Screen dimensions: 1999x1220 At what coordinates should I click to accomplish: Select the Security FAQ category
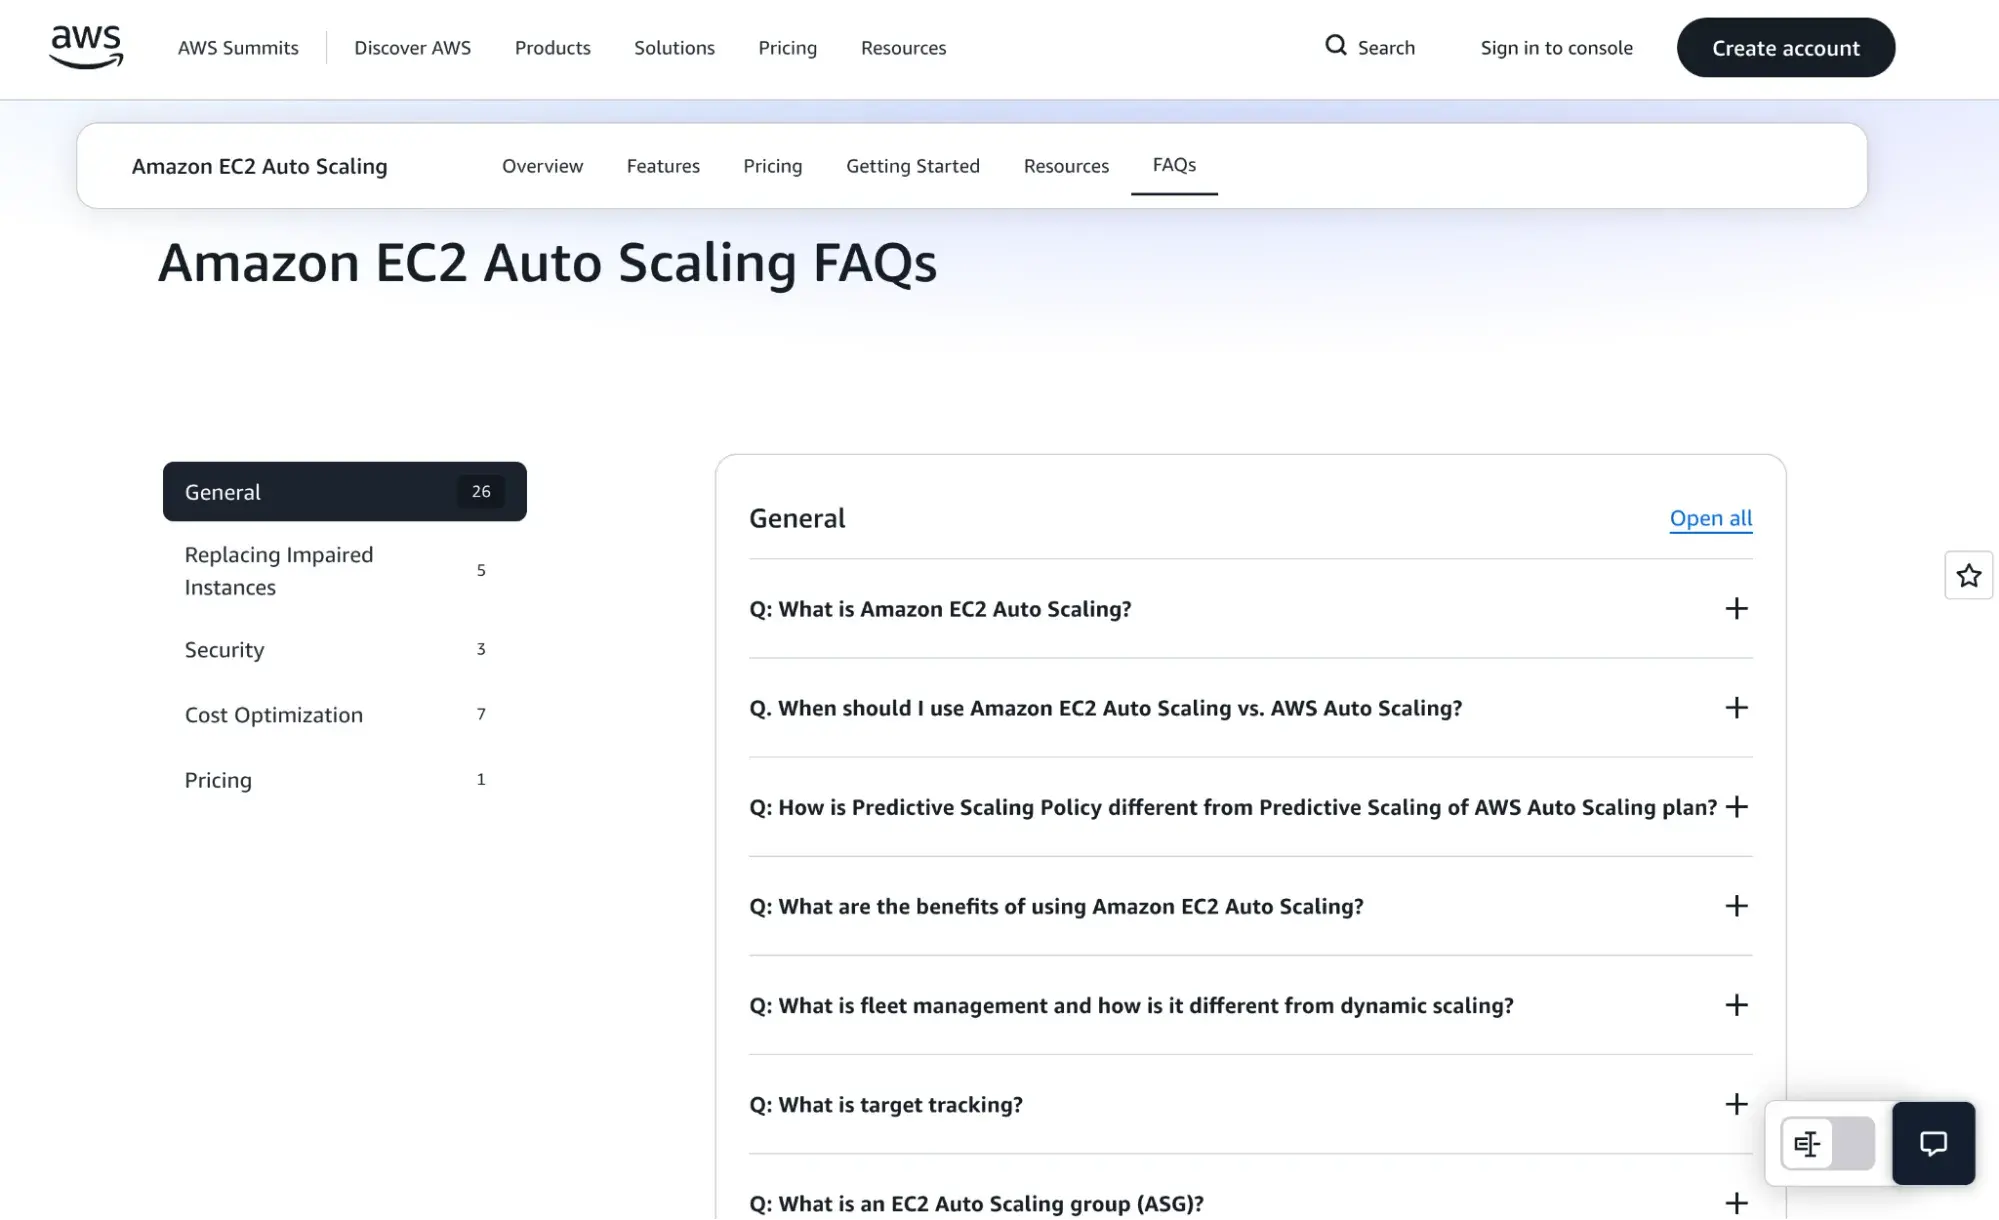point(344,650)
